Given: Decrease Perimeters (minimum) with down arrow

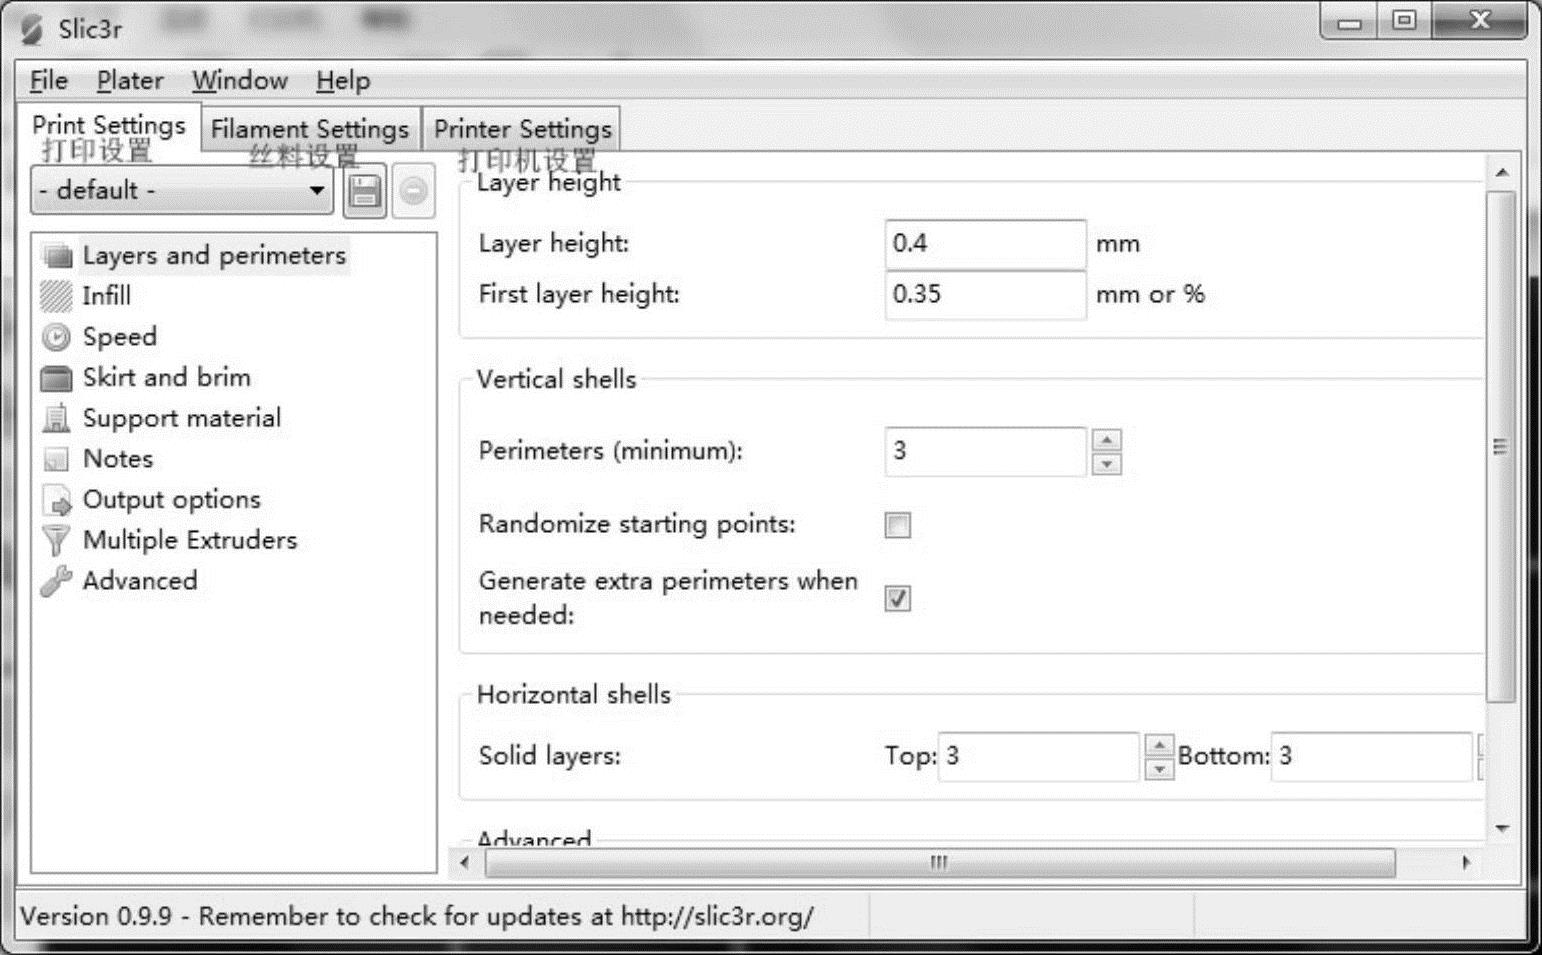Looking at the screenshot, I should [1106, 463].
